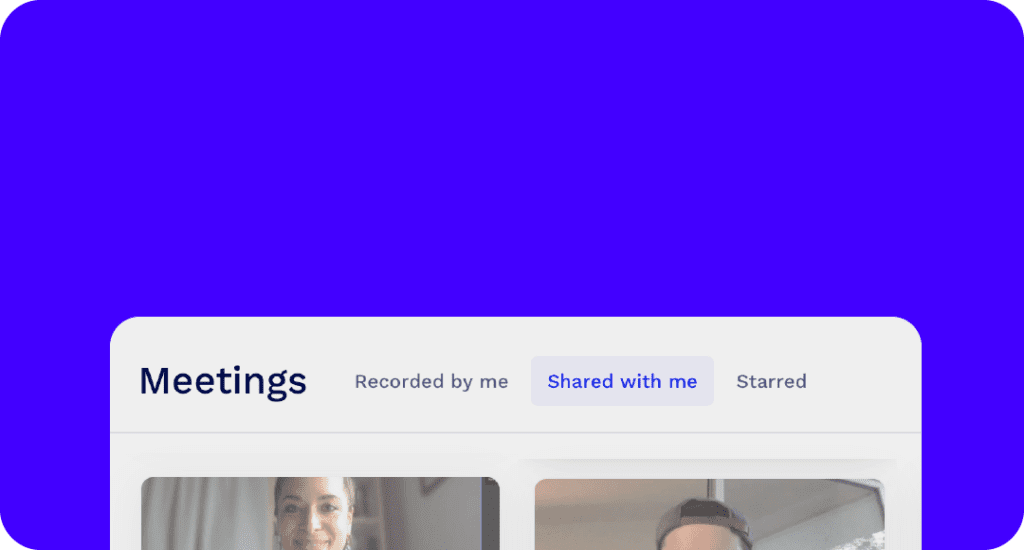Open the meeting thumbnail with smiling woman
This screenshot has height=550, width=1024.
pos(321,513)
